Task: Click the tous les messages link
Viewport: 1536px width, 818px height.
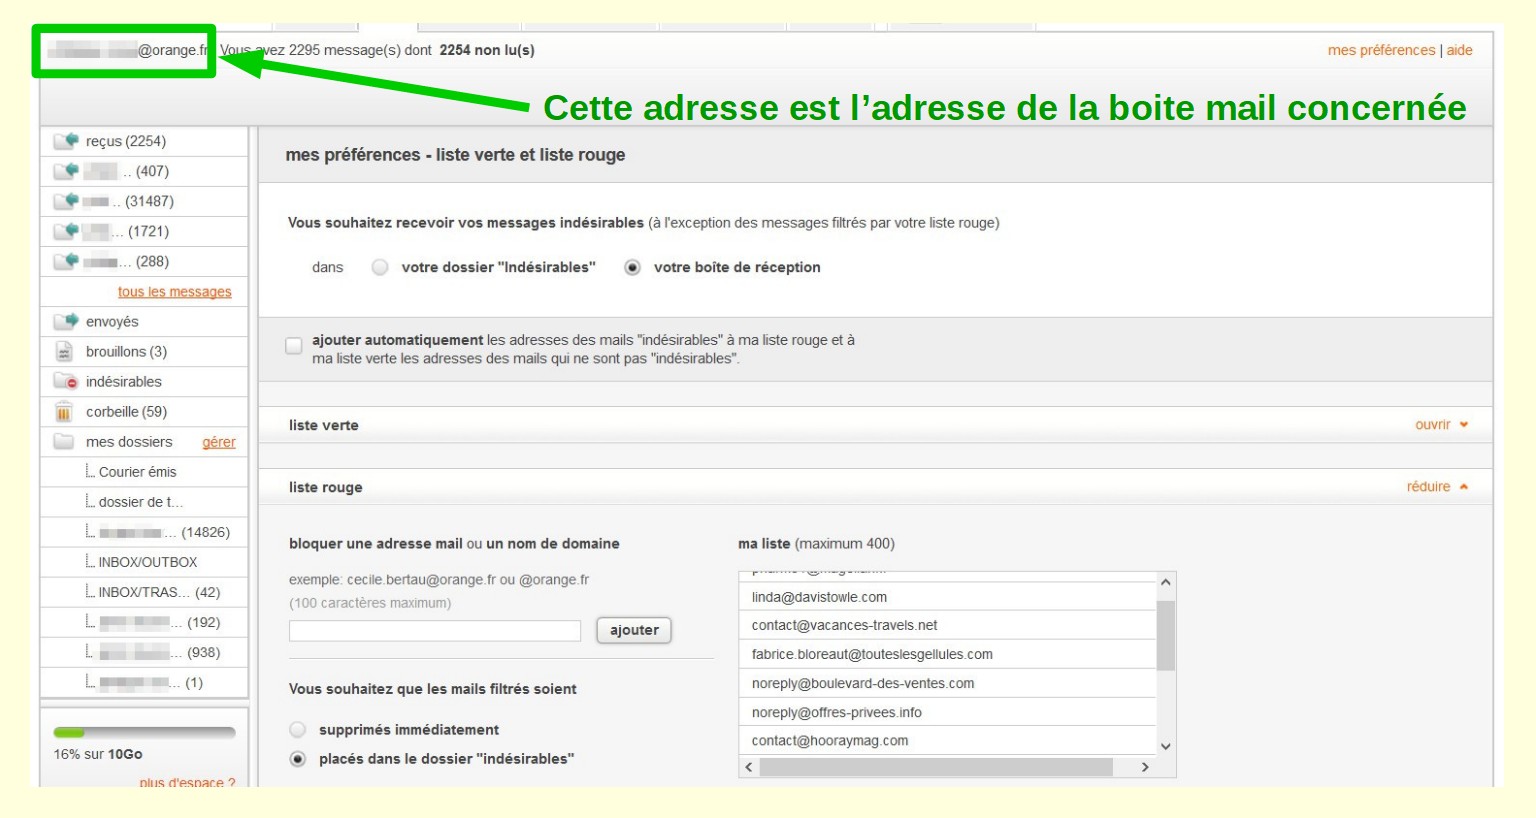Action: click(174, 292)
